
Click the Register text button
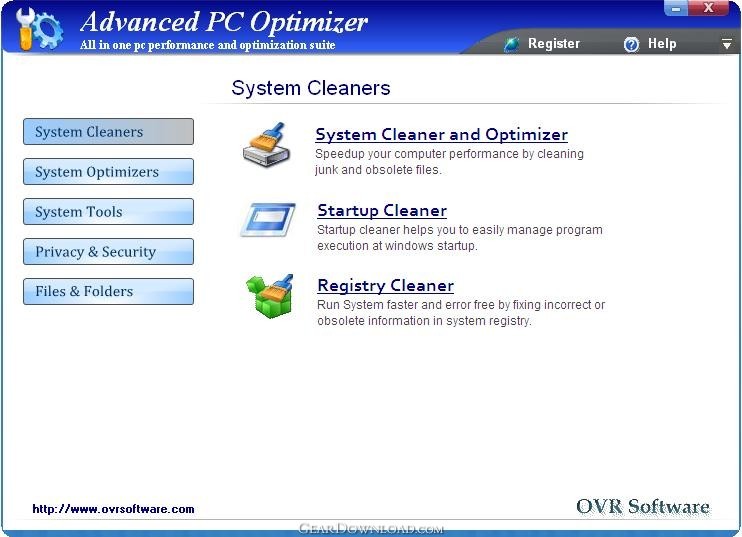(x=554, y=44)
